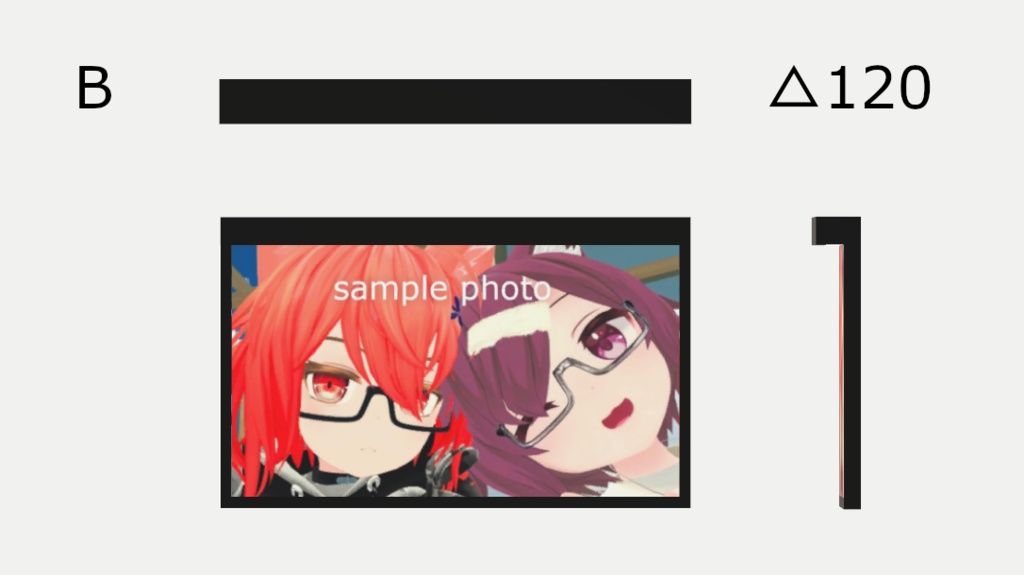Viewport: 1024px width, 575px height.
Task: Click the number 120 text
Action: [x=879, y=88]
